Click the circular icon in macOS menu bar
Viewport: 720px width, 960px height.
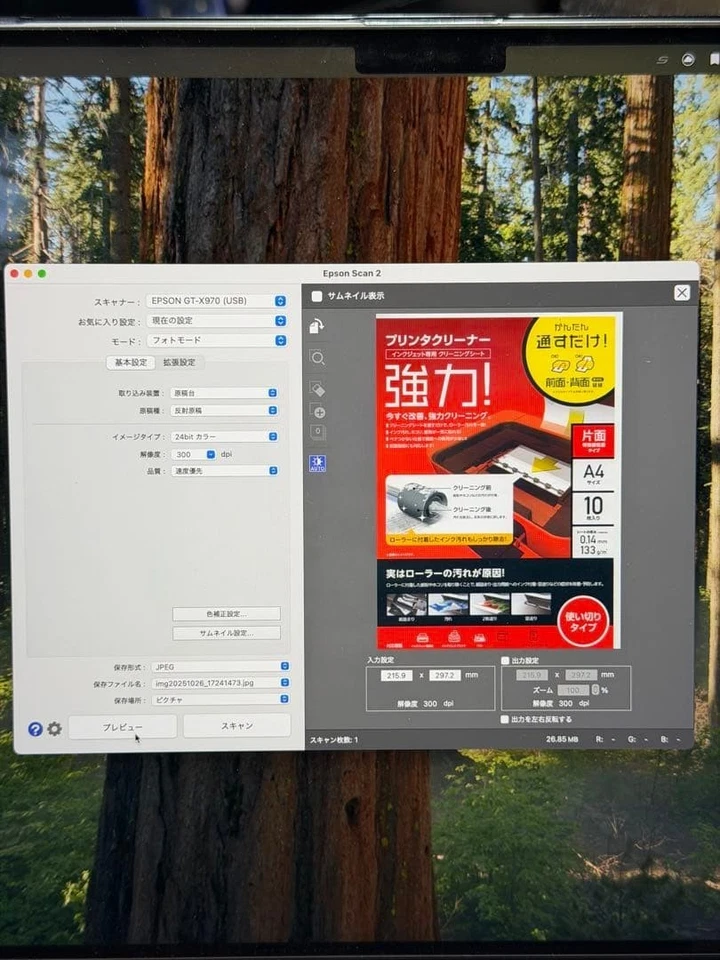[x=688, y=59]
